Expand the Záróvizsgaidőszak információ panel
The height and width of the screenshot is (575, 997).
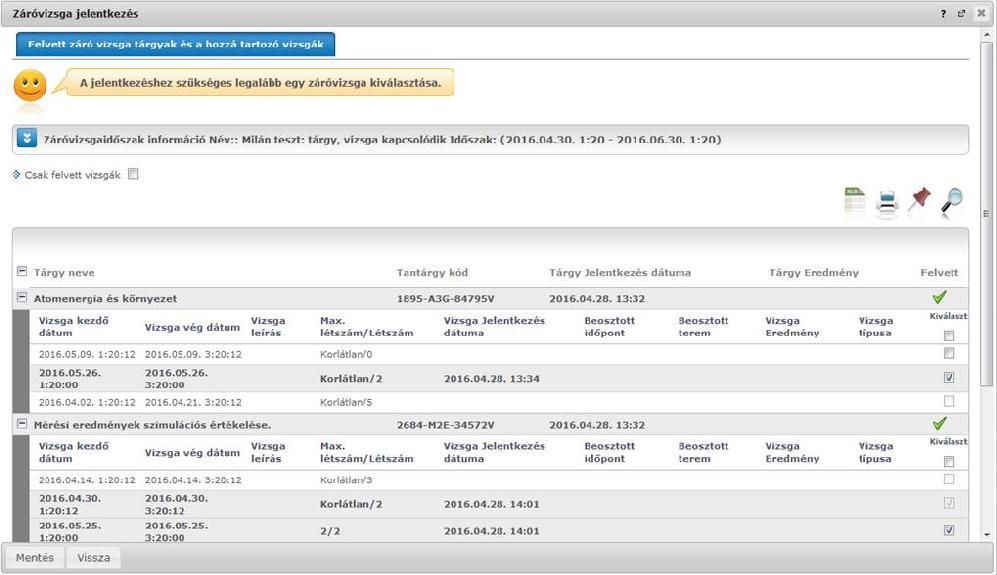(x=27, y=138)
